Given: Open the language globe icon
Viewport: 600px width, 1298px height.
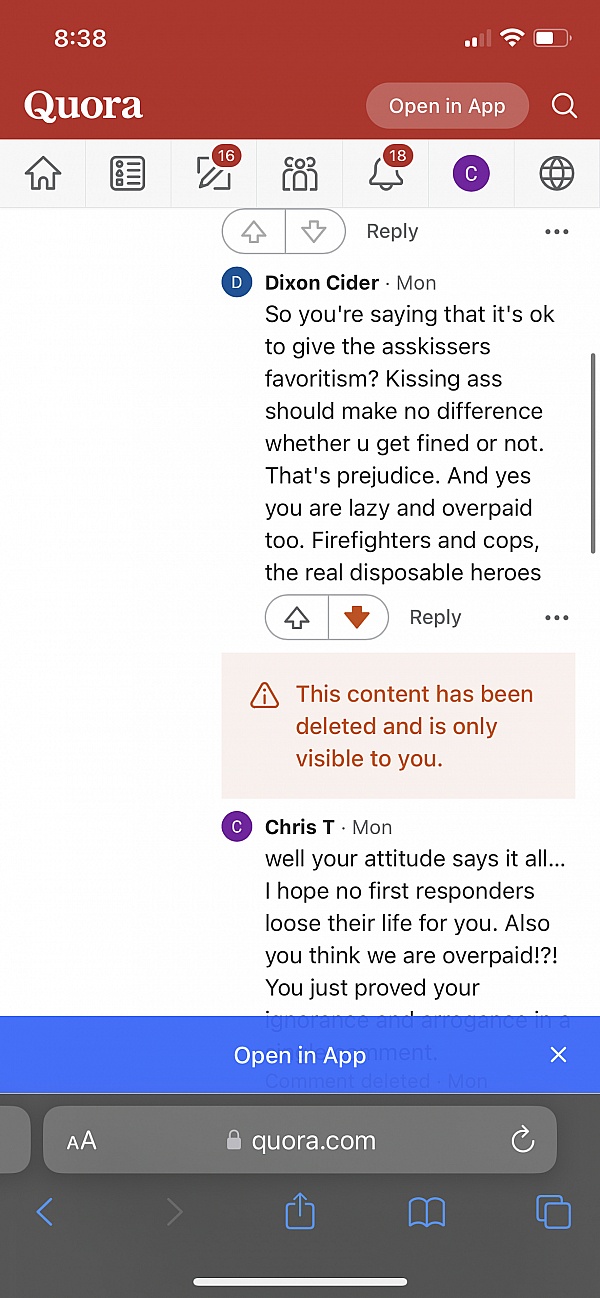Looking at the screenshot, I should point(556,172).
